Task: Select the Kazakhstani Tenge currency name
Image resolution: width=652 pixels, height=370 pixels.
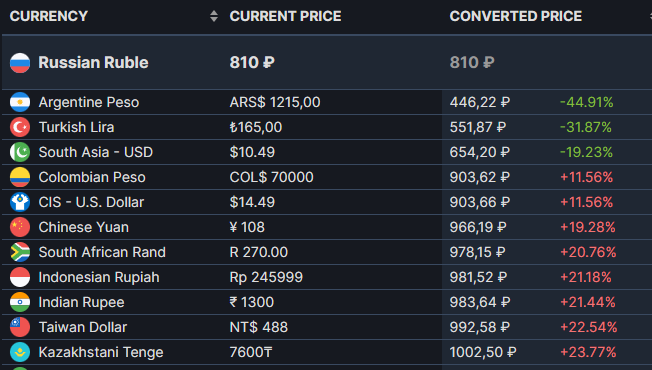Action: coord(101,352)
